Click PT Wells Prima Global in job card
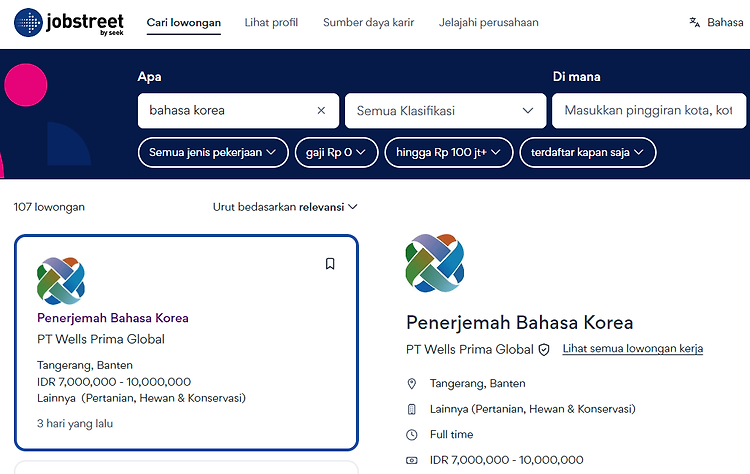This screenshot has width=750, height=474. [x=101, y=339]
